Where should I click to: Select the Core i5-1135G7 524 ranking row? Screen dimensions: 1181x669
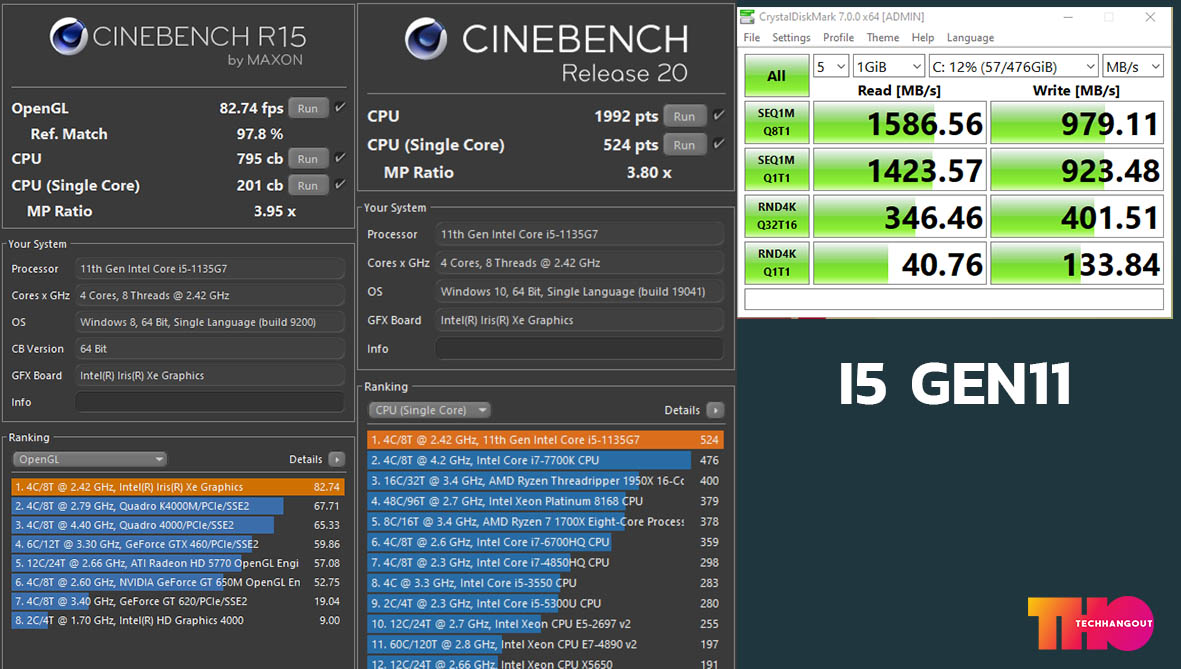pyautogui.click(x=545, y=439)
